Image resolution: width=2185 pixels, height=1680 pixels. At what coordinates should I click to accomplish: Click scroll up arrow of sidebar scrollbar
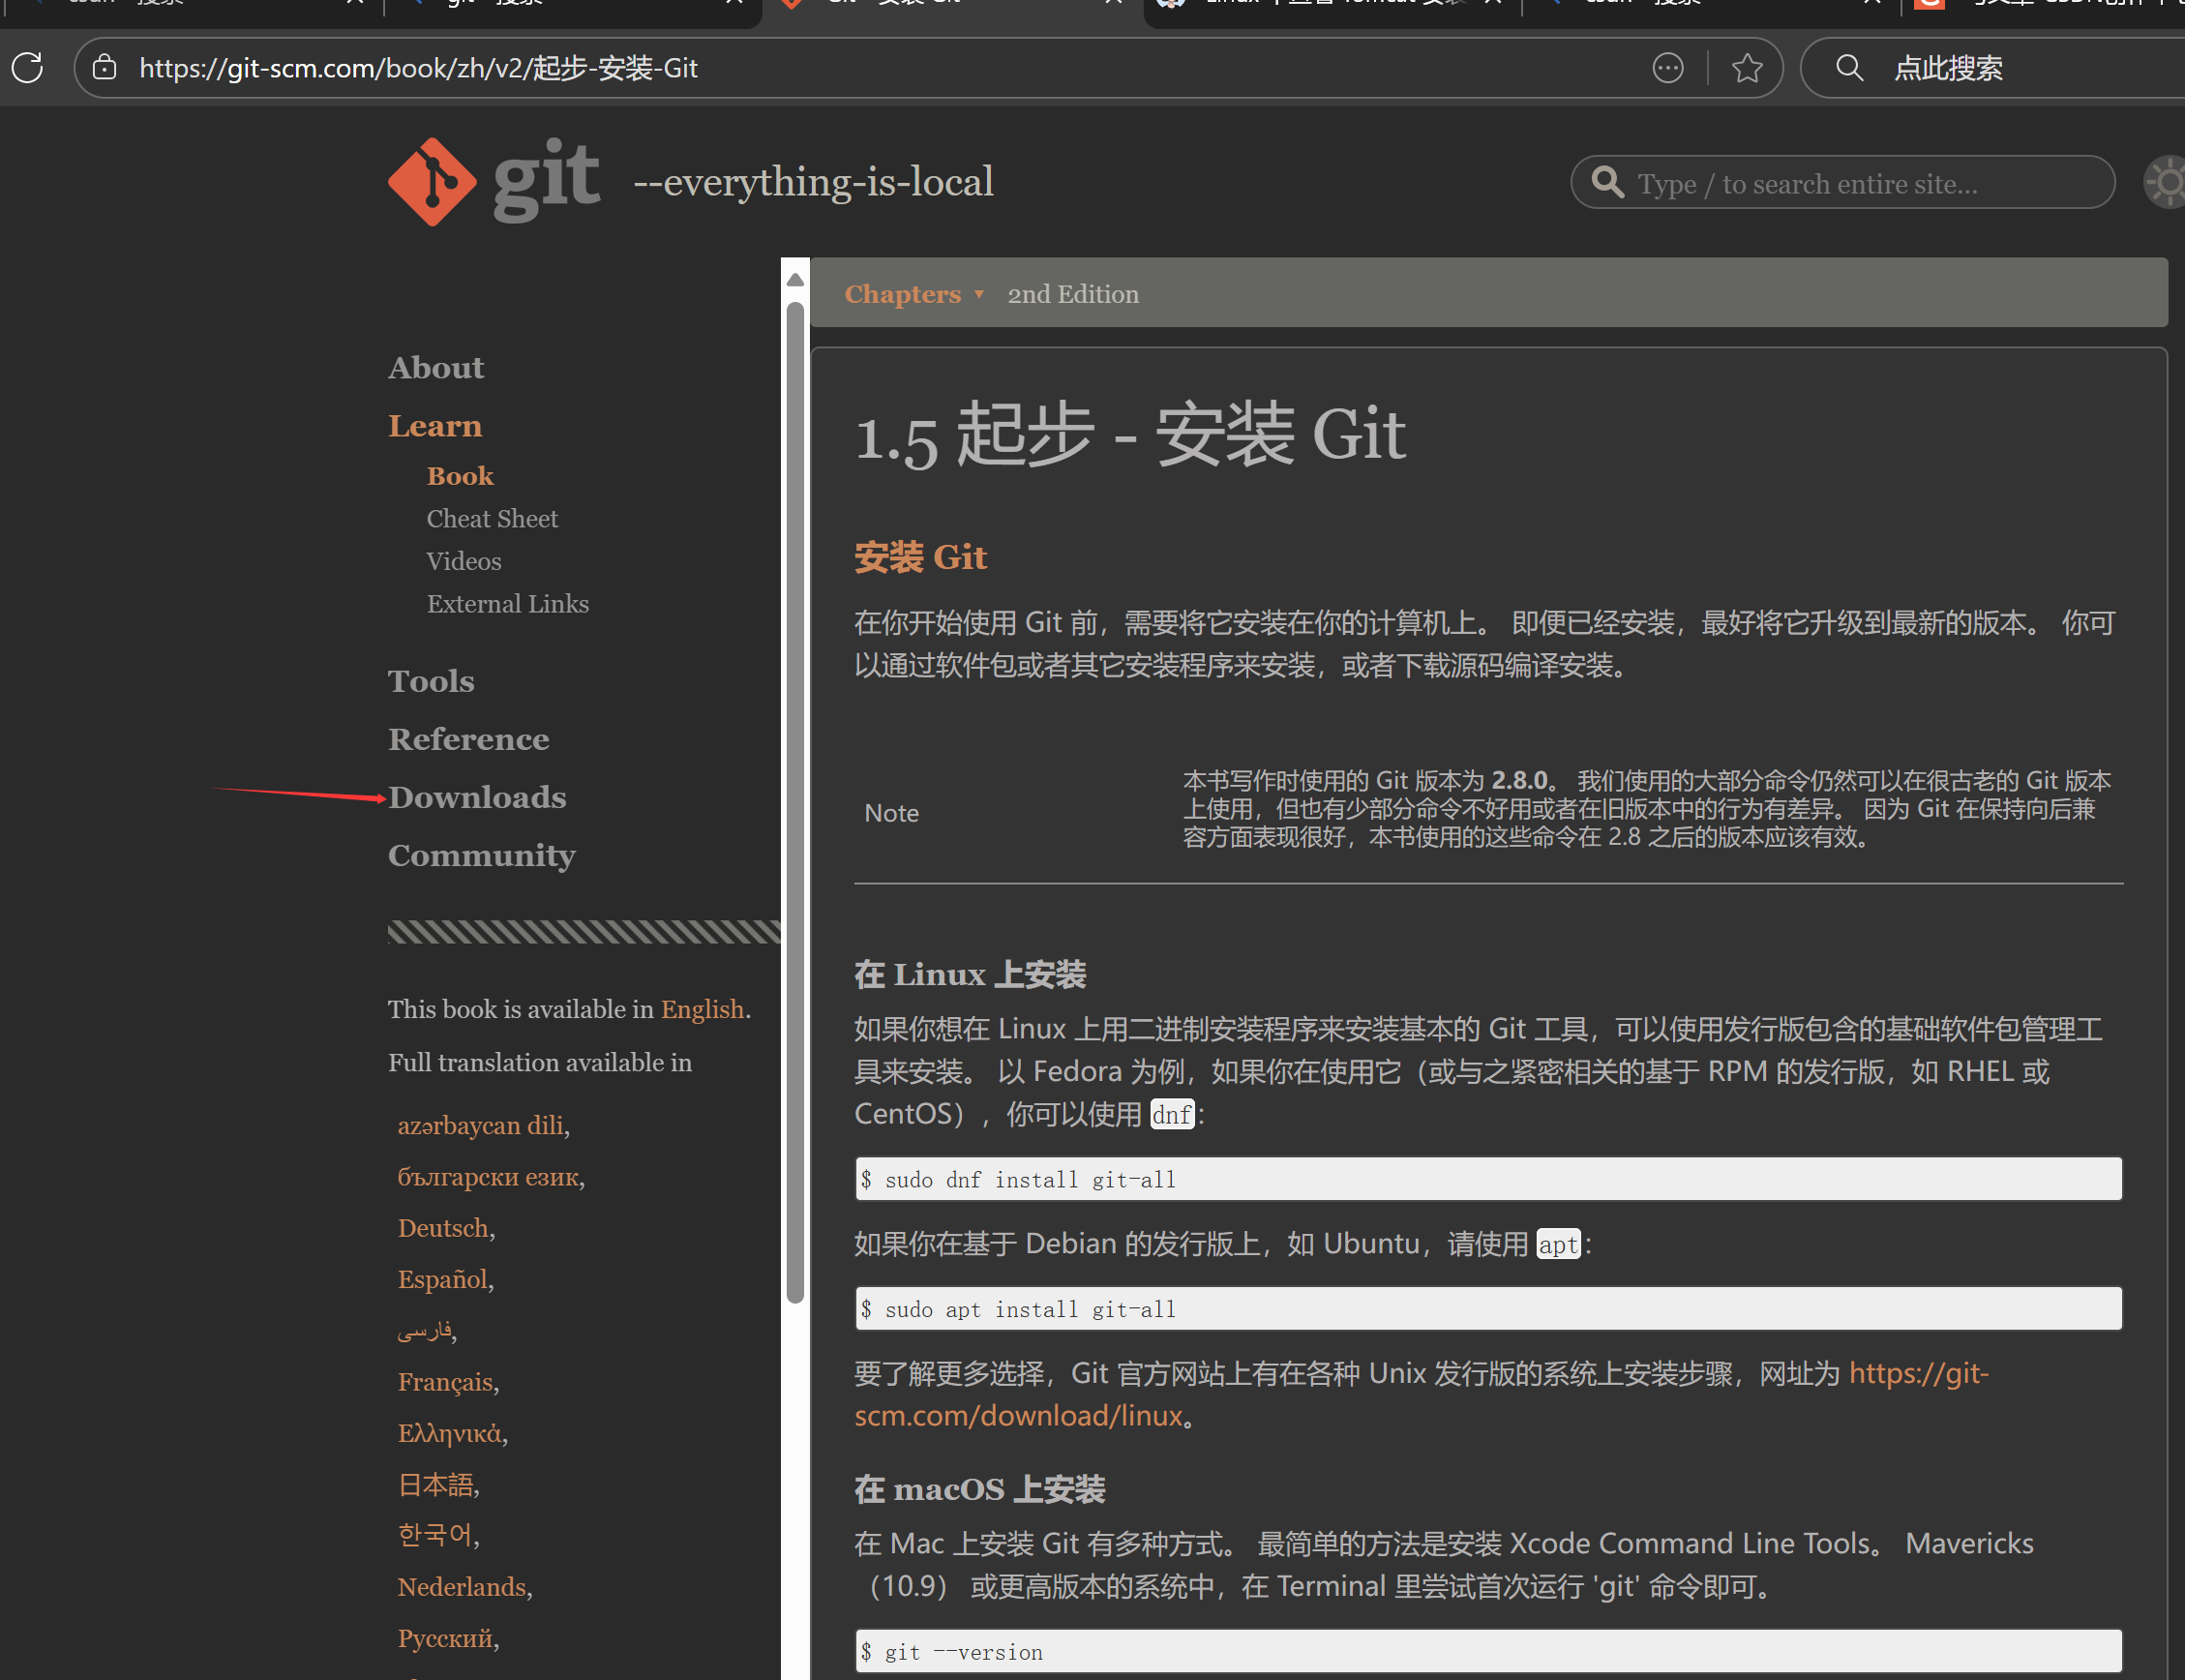[795, 280]
